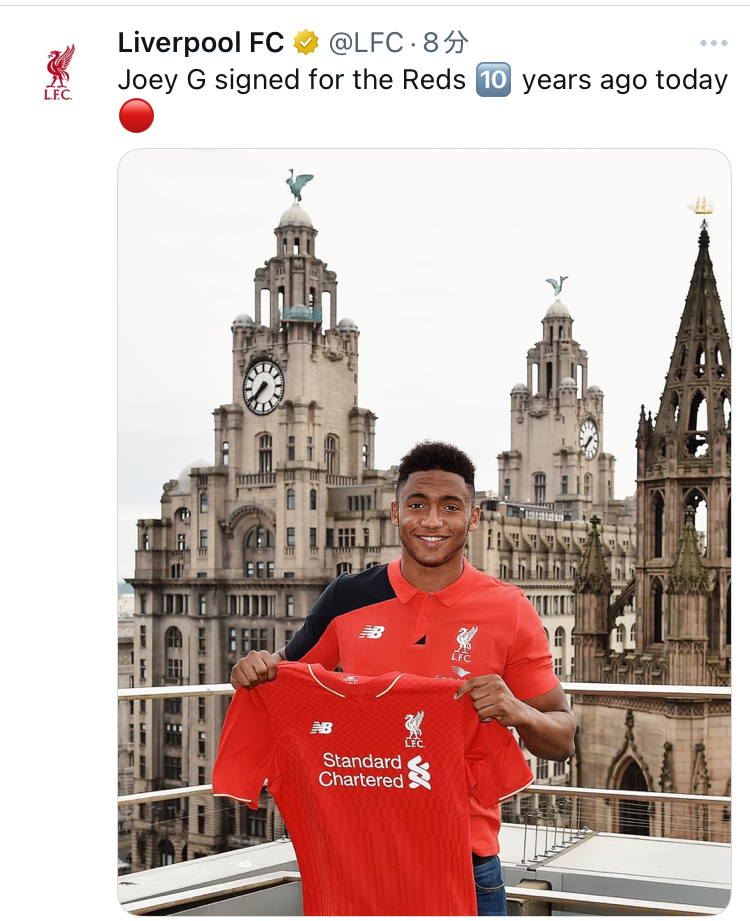Click the gold verified badge
Viewport: 750px width, 921px height.
pos(306,43)
